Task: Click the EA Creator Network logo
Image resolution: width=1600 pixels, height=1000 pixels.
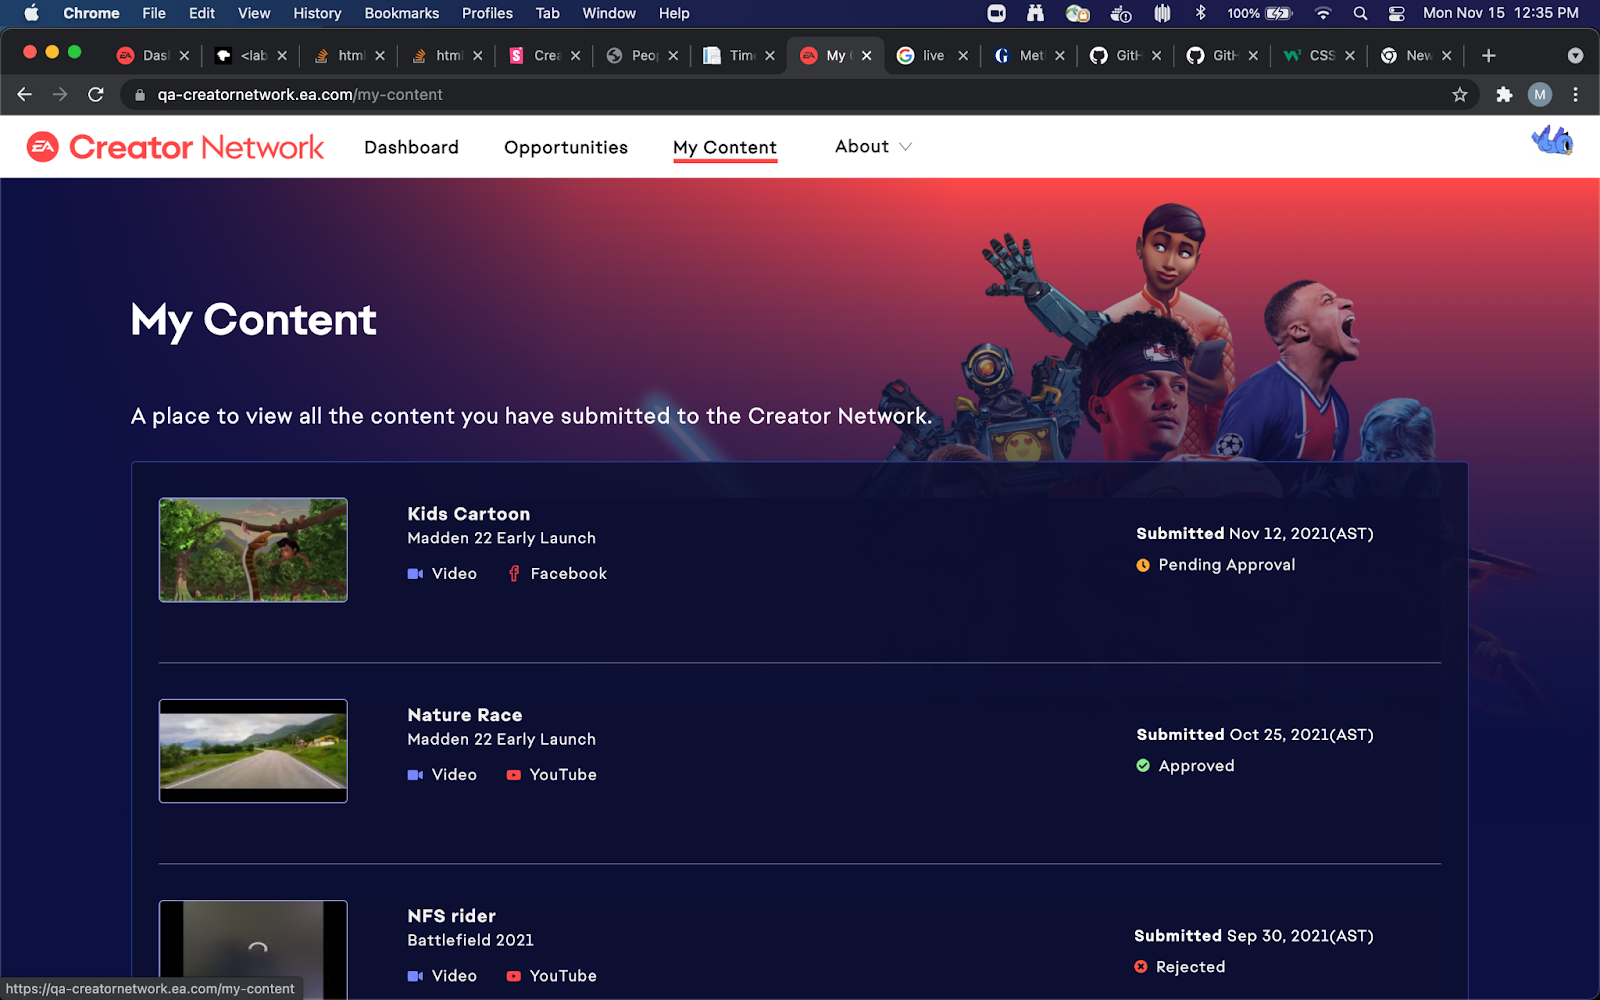Action: coord(175,147)
